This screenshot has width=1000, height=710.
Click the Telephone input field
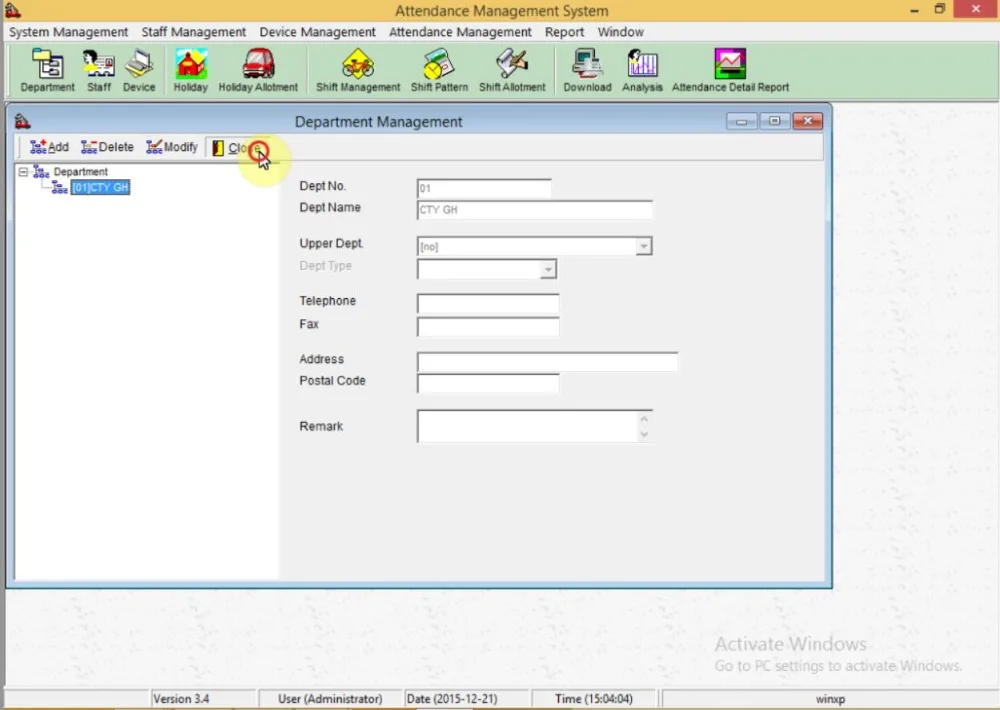coord(488,303)
